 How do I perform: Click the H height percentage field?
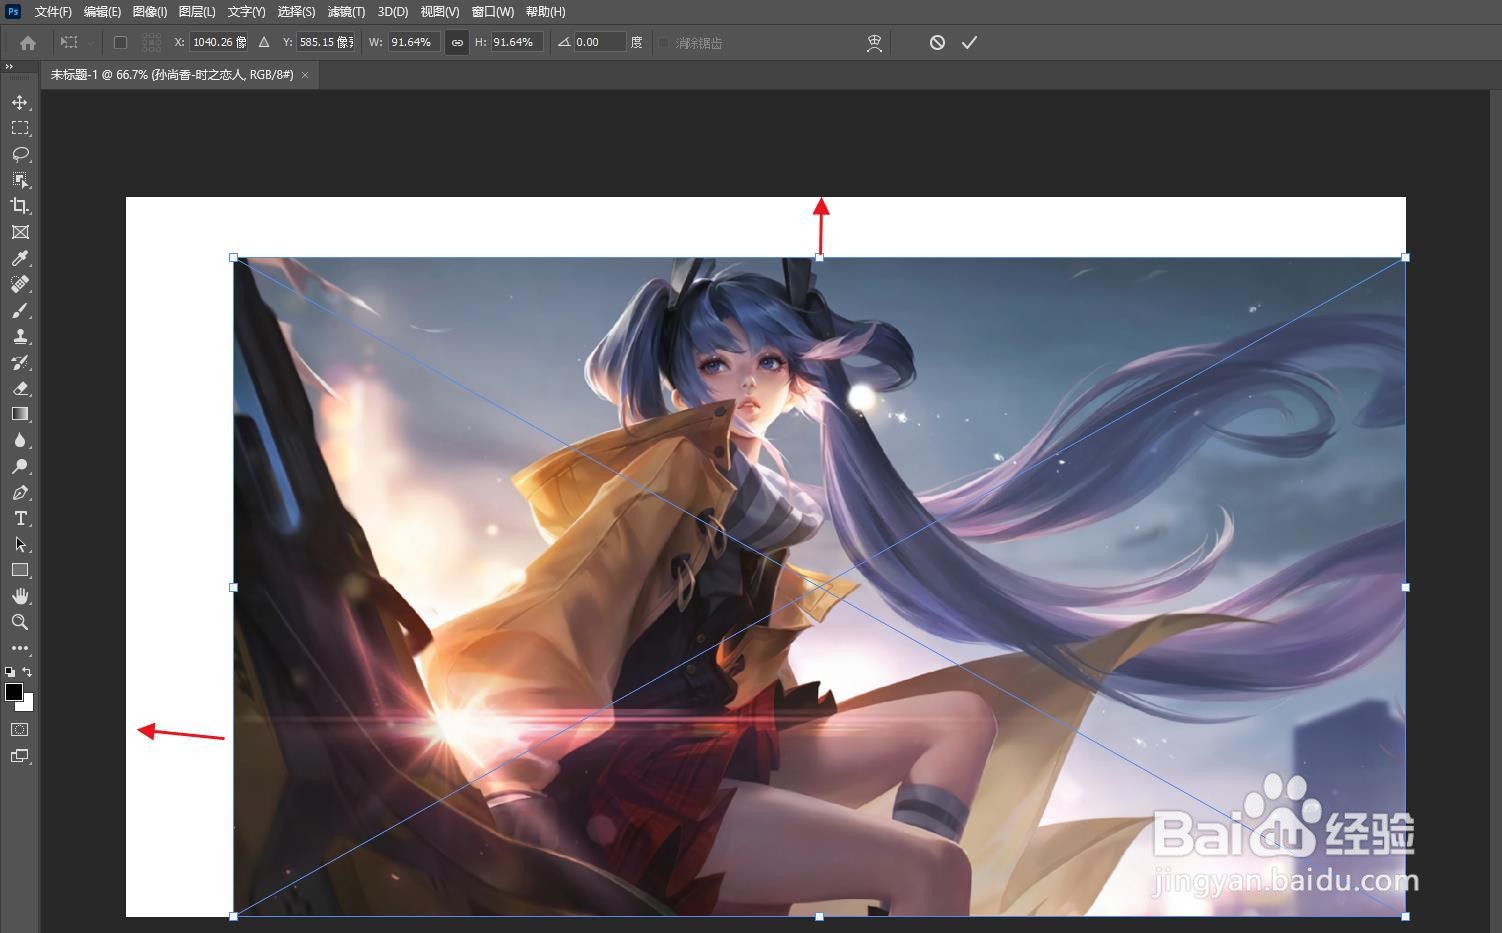(x=517, y=42)
